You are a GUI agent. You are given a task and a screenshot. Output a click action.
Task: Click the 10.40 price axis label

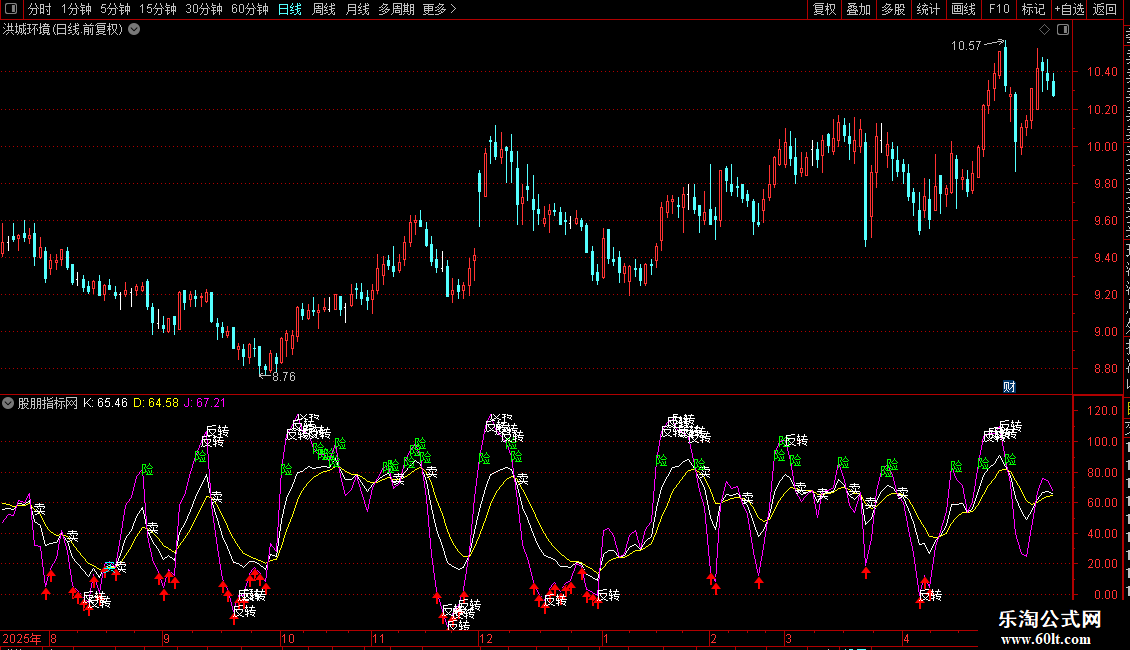[x=1102, y=71]
